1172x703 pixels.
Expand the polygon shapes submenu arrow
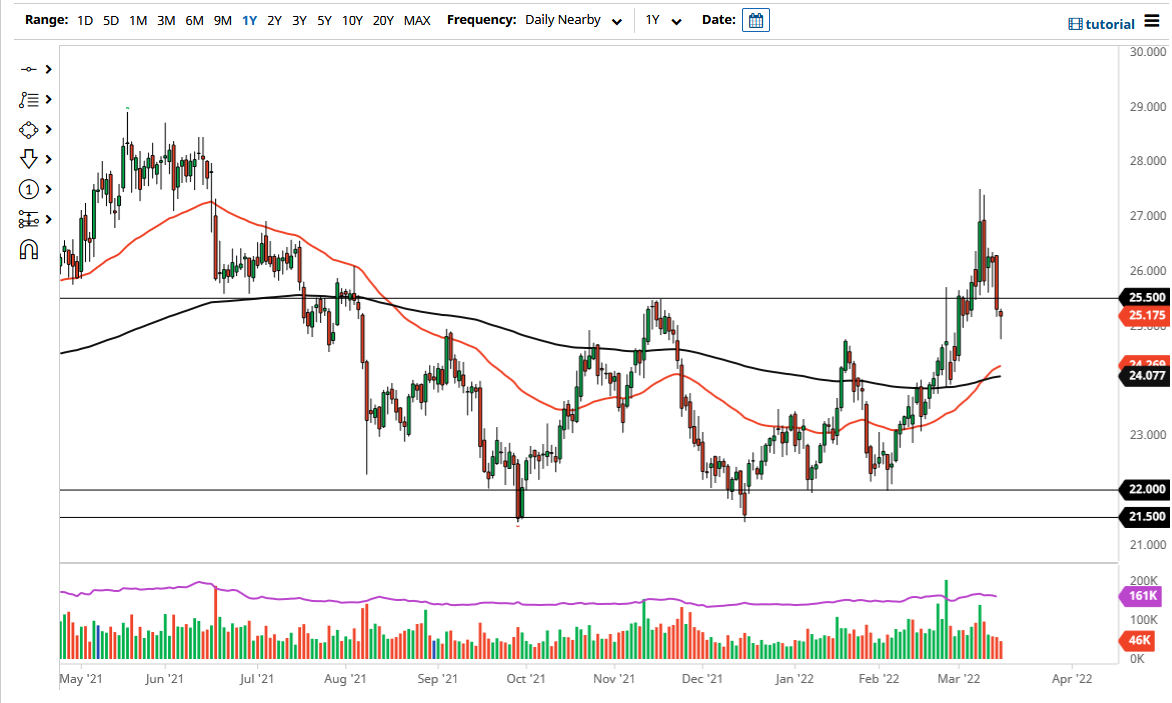[49, 130]
